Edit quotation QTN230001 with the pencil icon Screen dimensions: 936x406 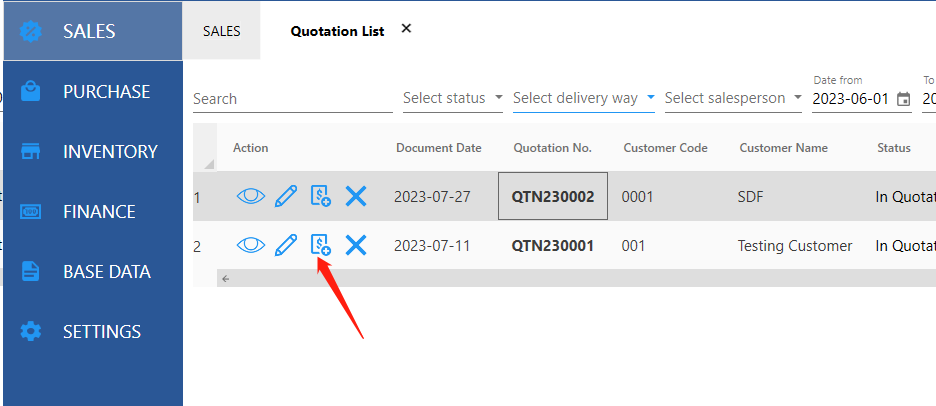286,245
